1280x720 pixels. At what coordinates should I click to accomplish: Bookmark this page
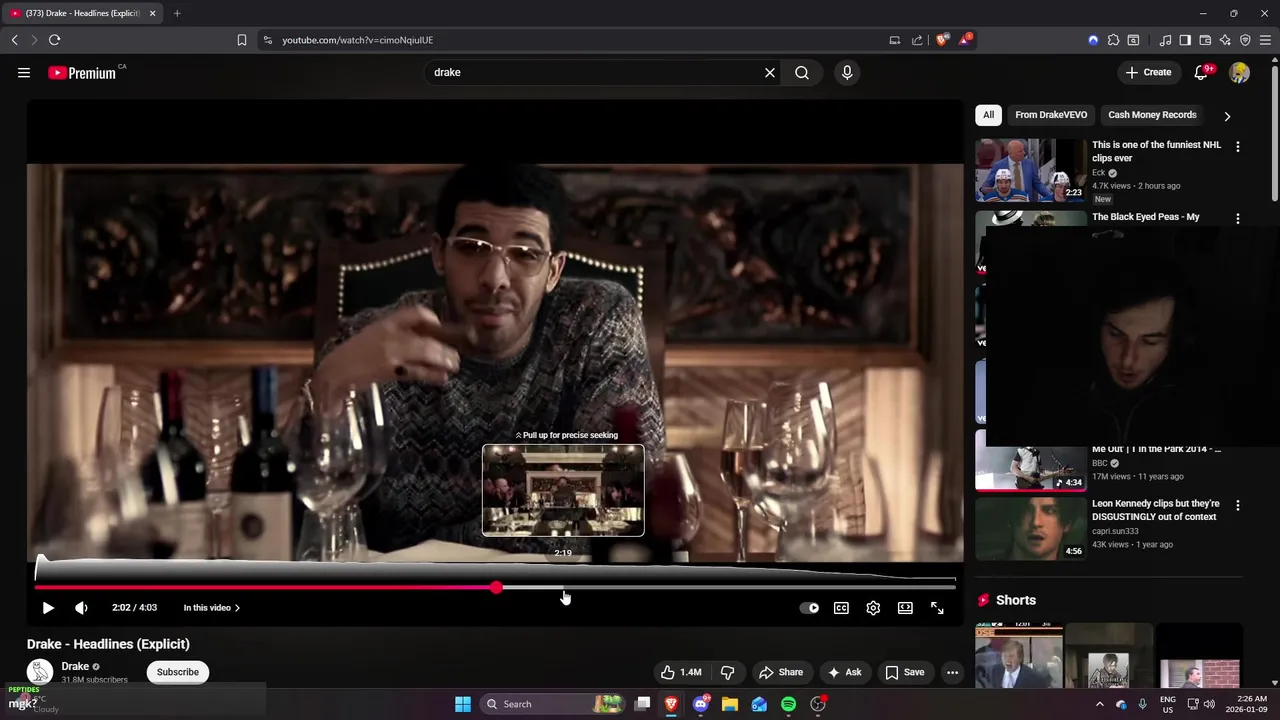coord(242,40)
